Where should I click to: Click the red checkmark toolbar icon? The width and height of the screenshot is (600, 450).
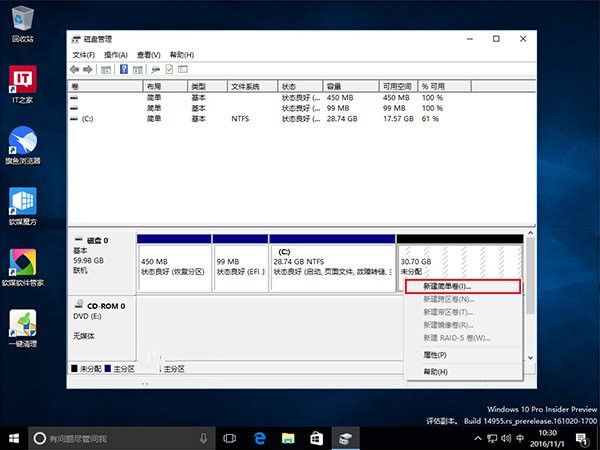(x=168, y=69)
